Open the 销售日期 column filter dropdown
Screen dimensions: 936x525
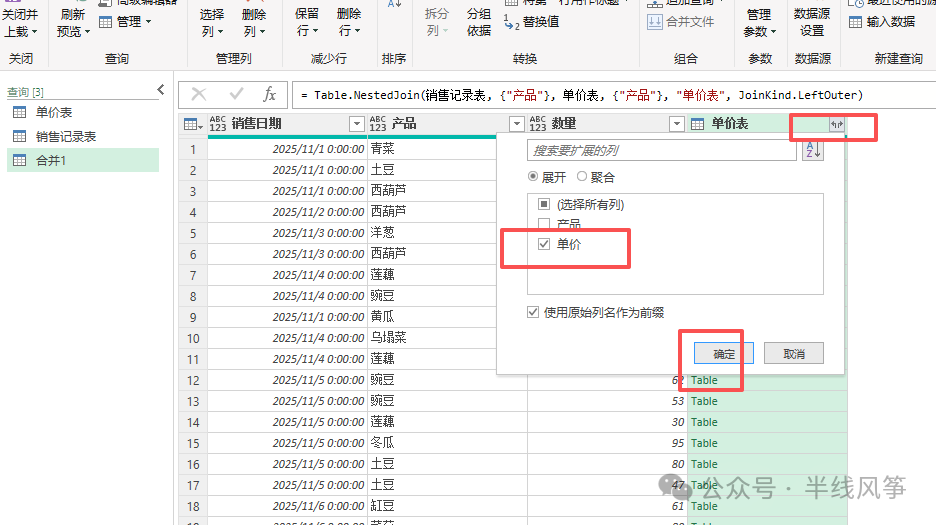356,124
